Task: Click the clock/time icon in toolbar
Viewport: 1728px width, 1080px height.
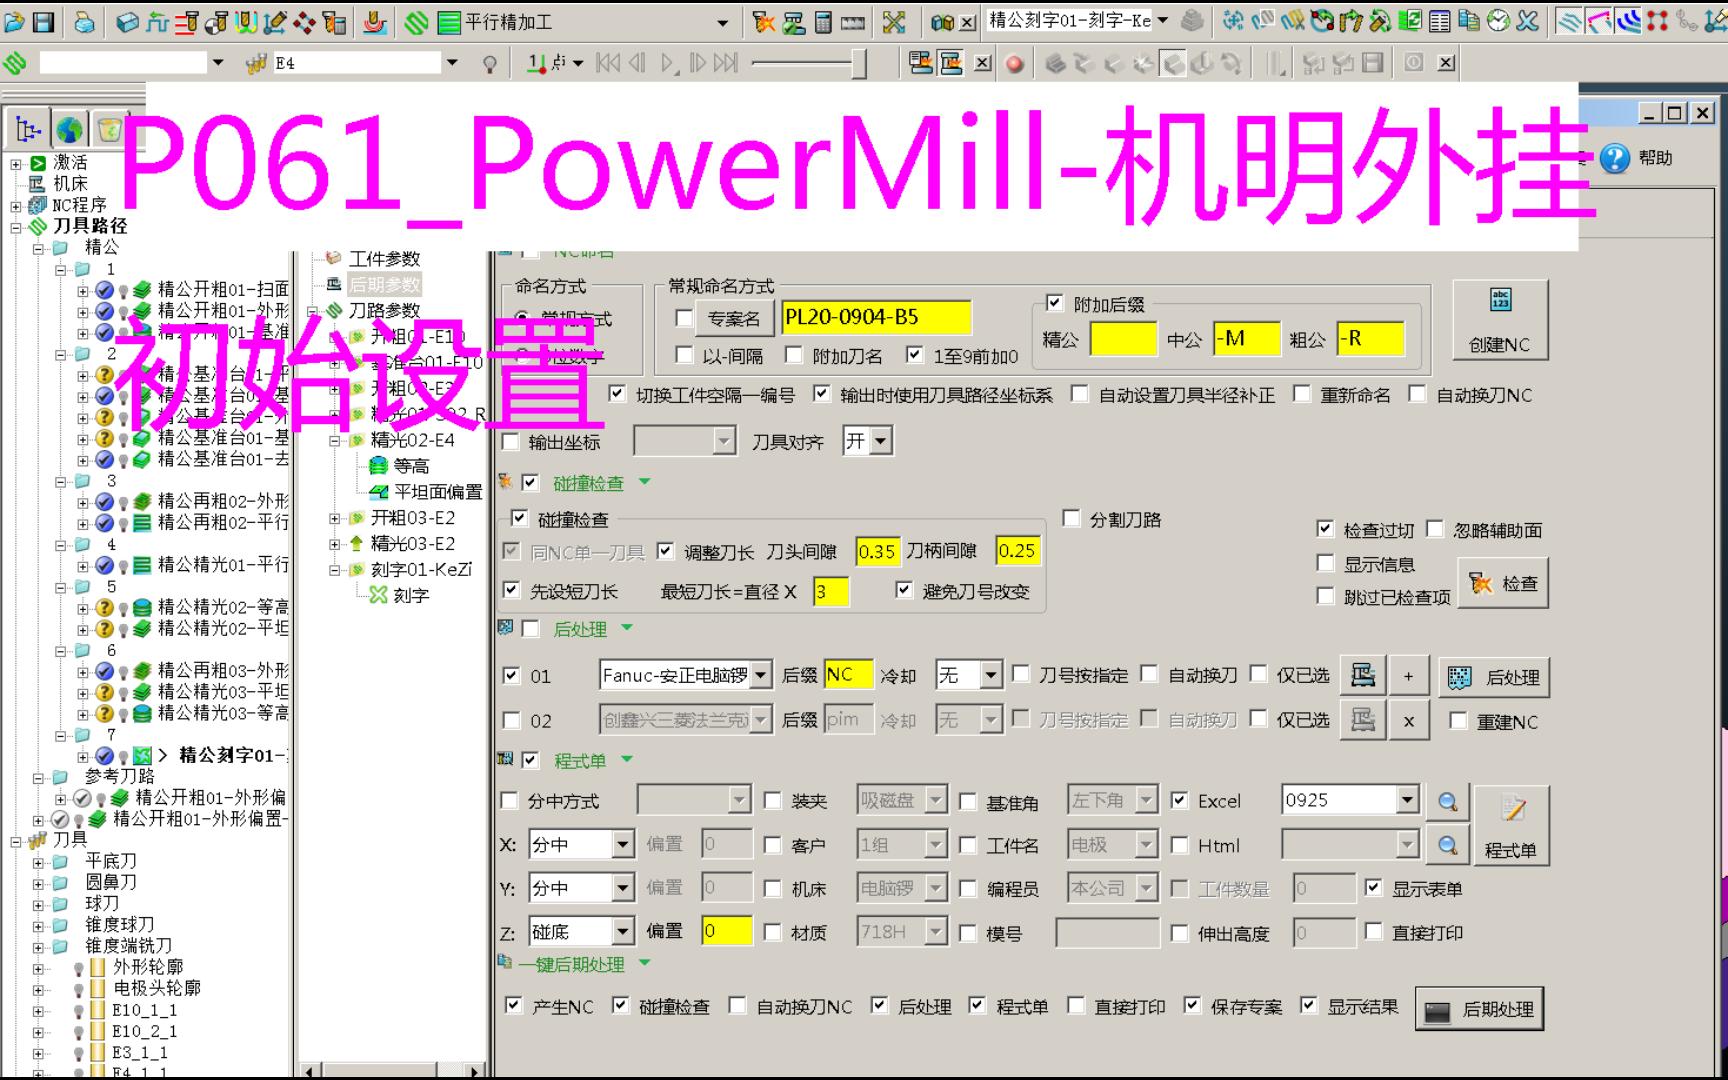Action: coord(1498,21)
